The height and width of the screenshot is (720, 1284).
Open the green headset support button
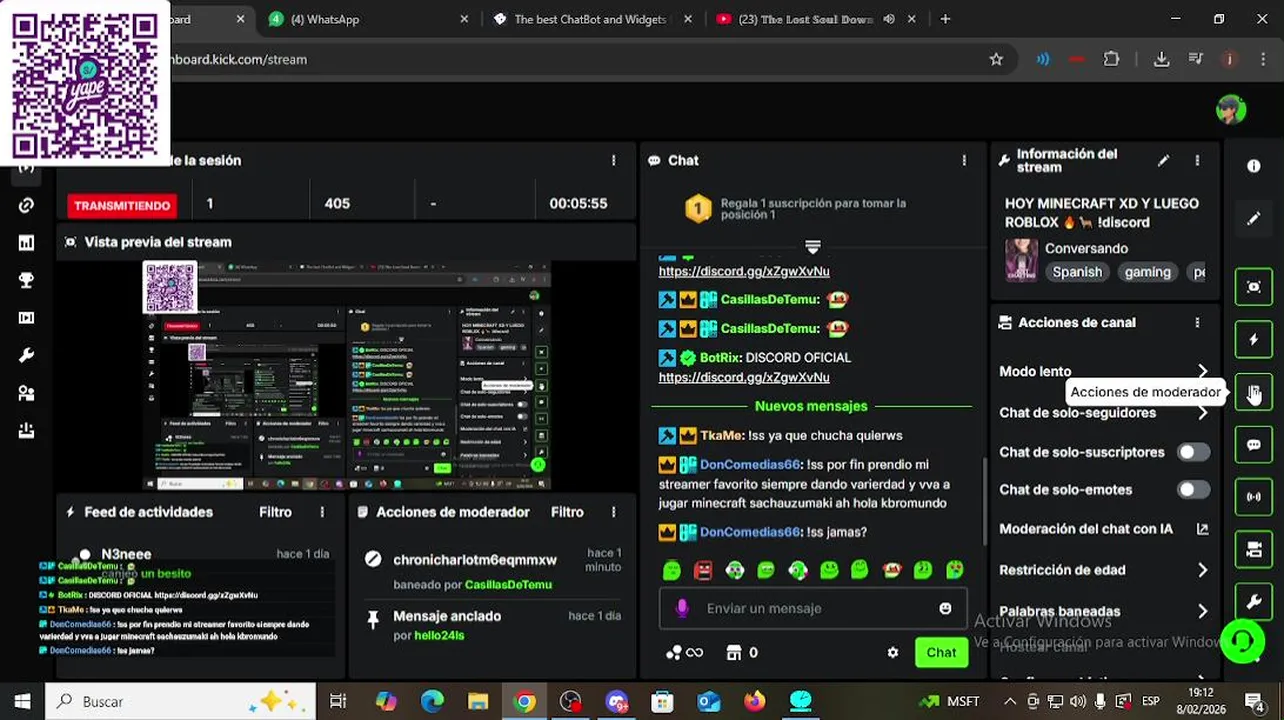[x=1242, y=641]
